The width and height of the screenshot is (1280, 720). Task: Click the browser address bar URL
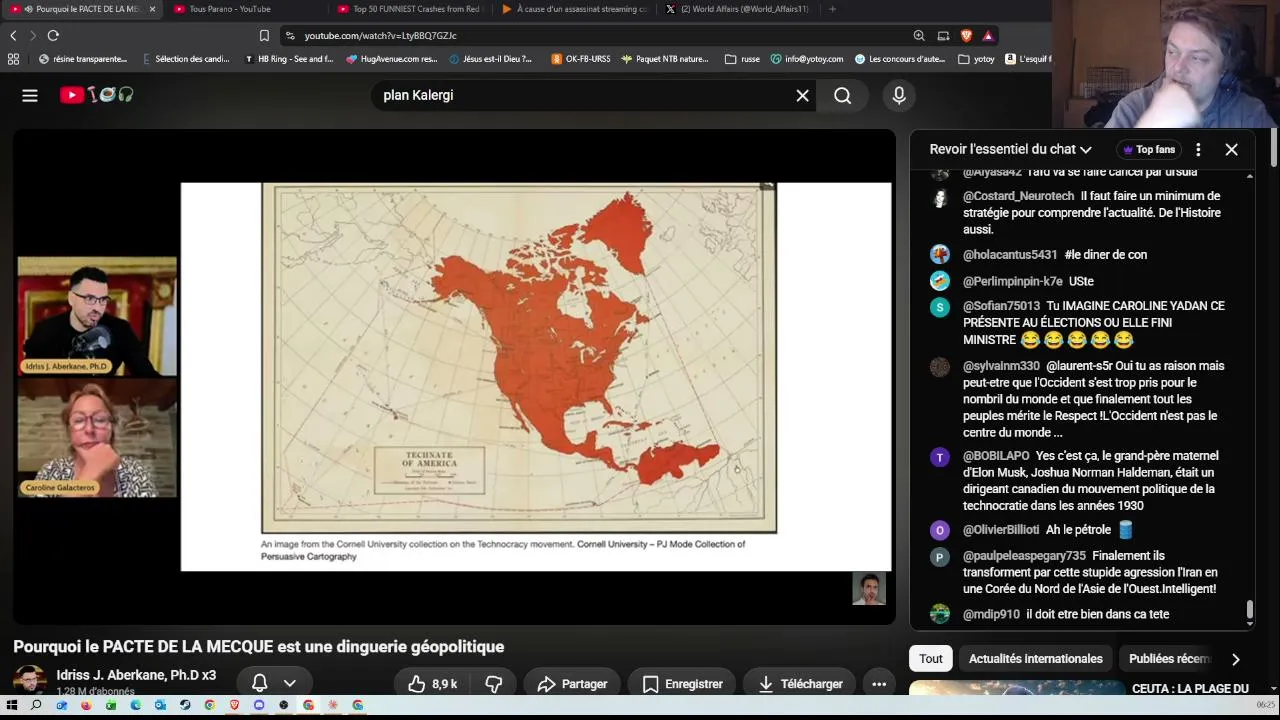tap(380, 35)
